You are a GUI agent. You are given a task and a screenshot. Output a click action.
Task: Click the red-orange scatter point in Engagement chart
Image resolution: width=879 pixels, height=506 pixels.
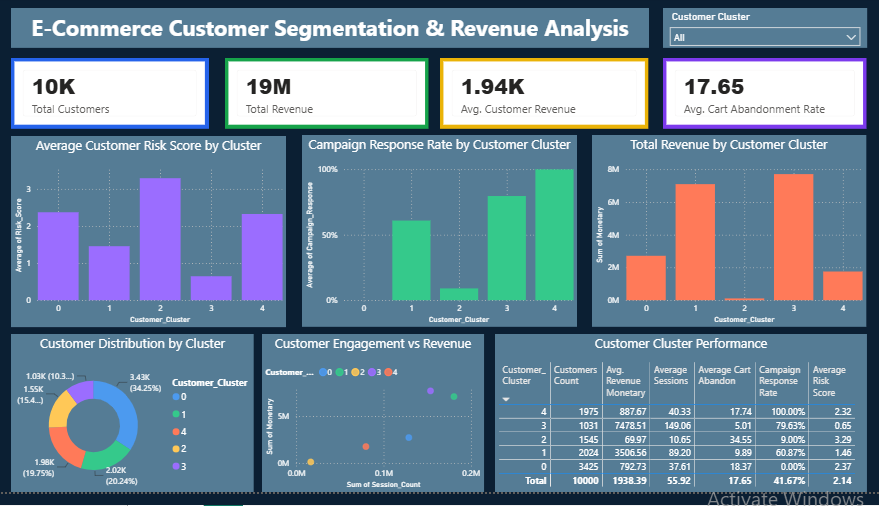[366, 447]
